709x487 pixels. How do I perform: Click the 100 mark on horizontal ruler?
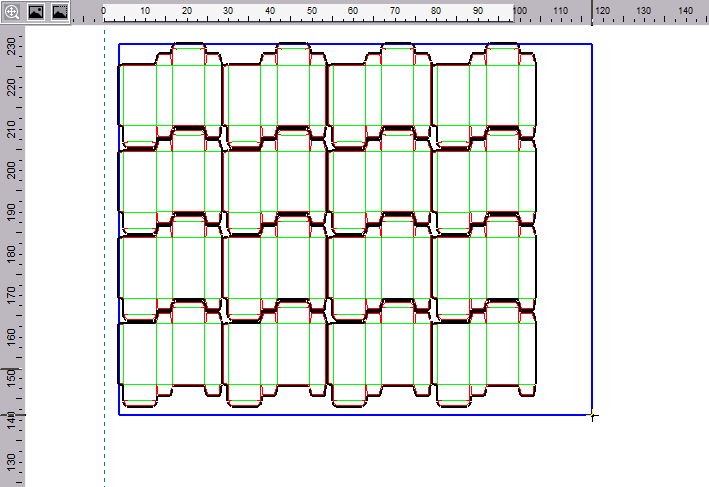click(520, 11)
